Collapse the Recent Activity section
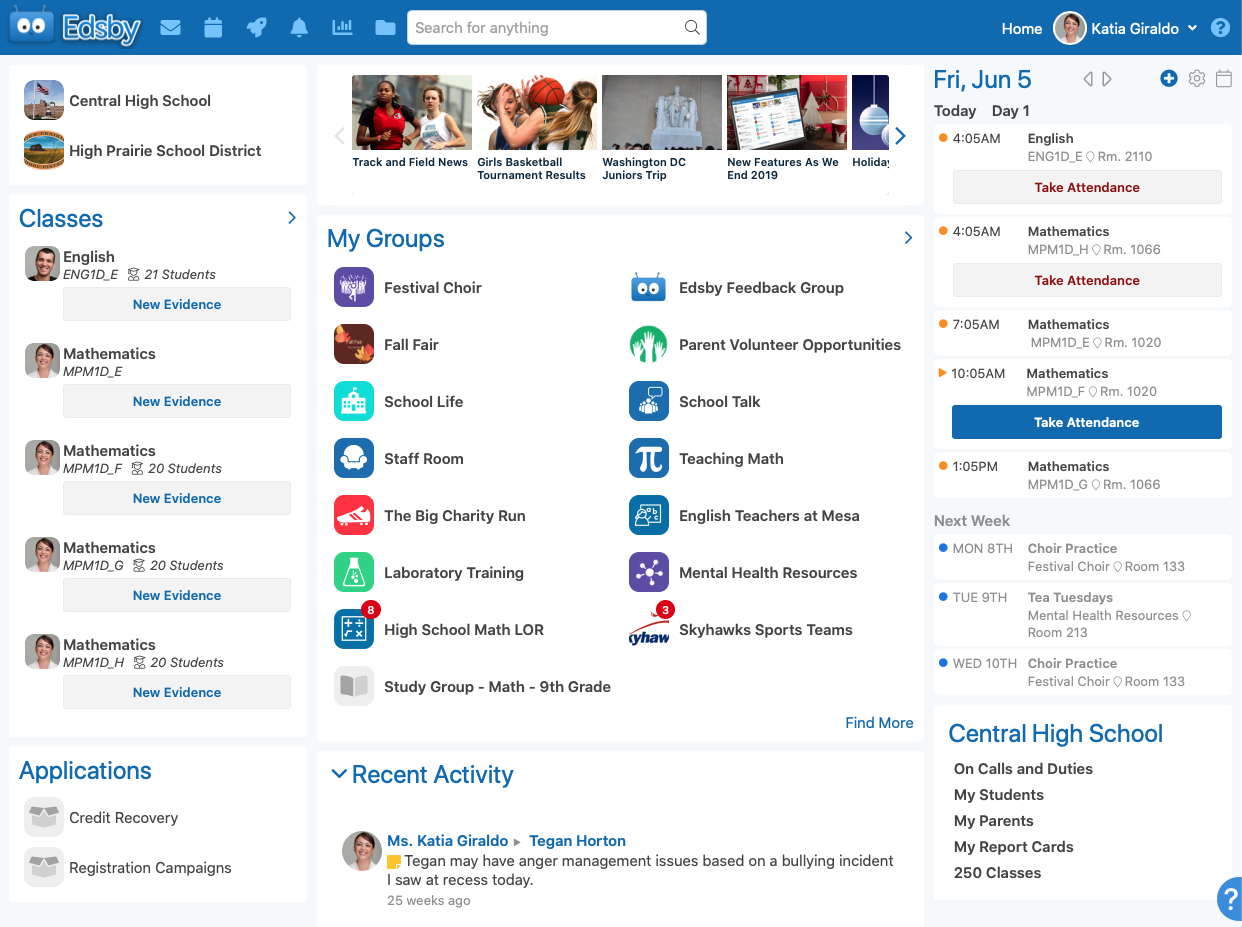This screenshot has height=927, width=1242. pyautogui.click(x=339, y=774)
